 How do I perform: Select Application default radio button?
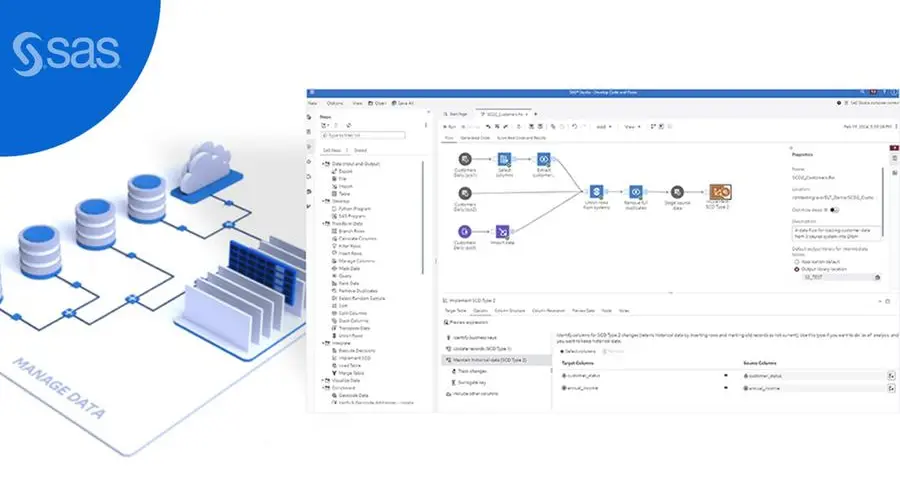[x=797, y=262]
